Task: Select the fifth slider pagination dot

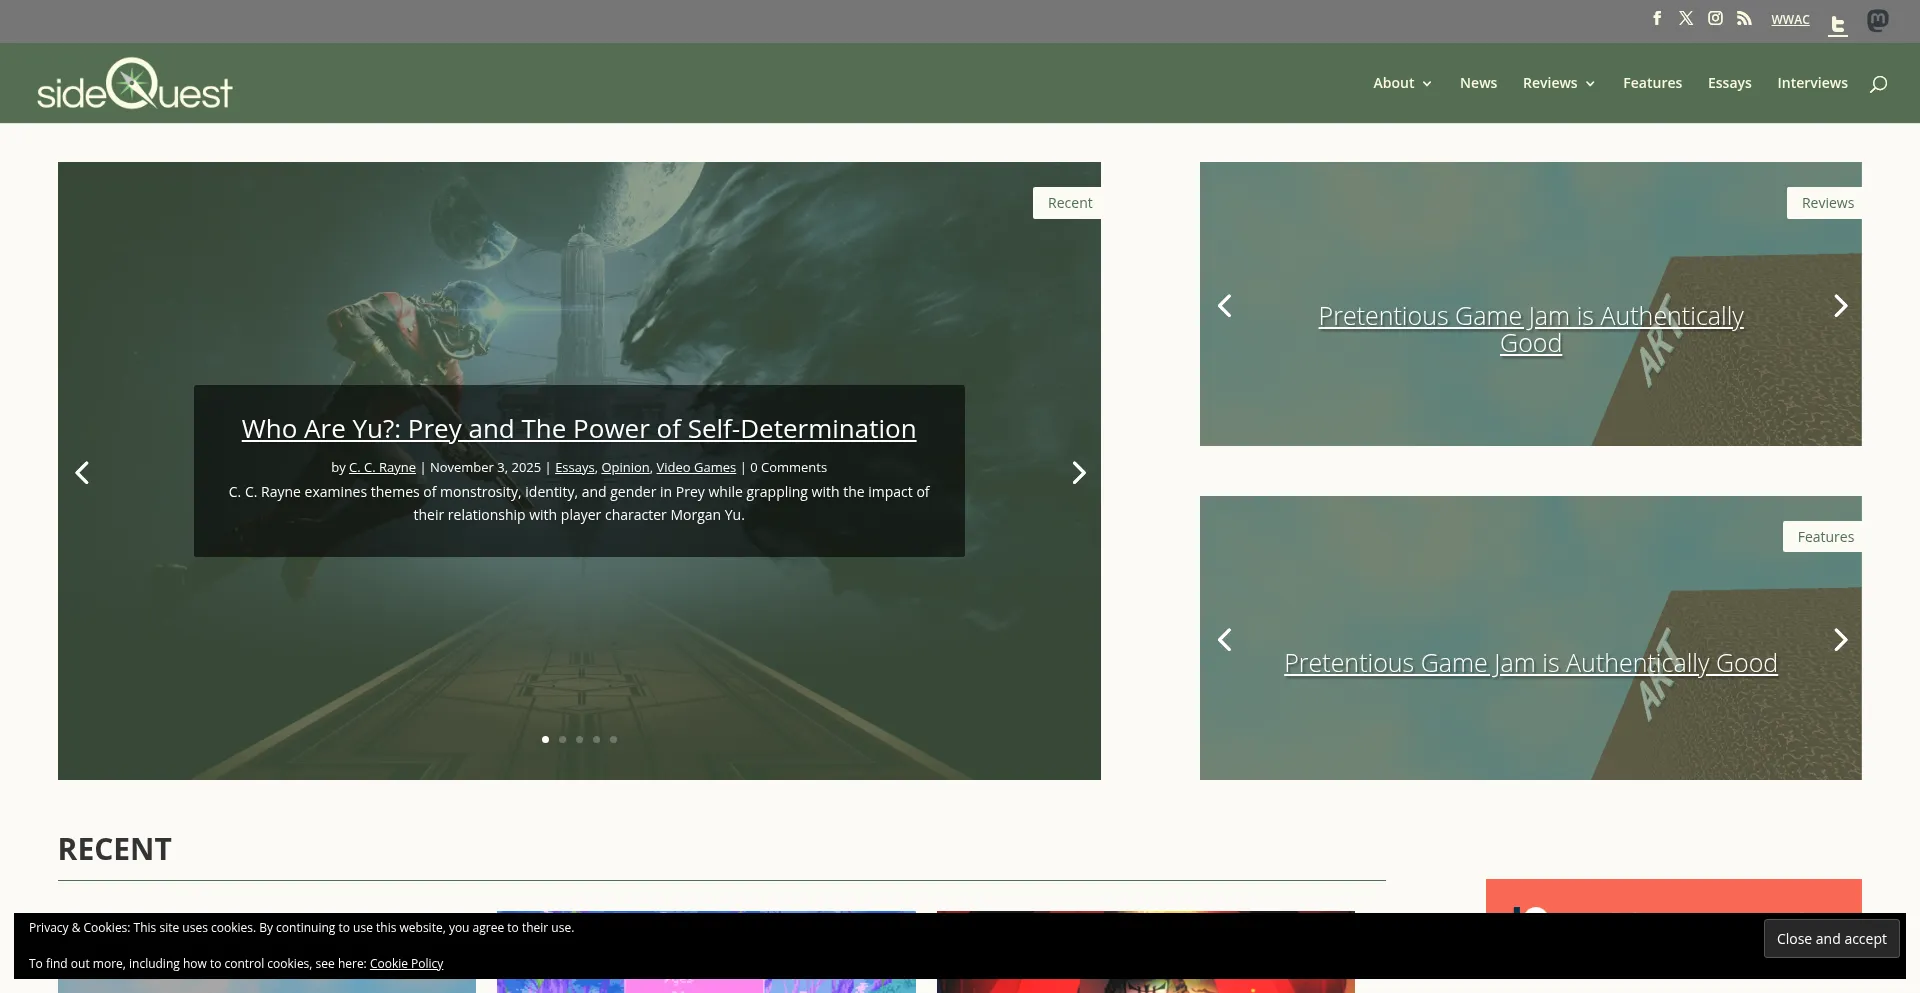Action: click(x=613, y=739)
